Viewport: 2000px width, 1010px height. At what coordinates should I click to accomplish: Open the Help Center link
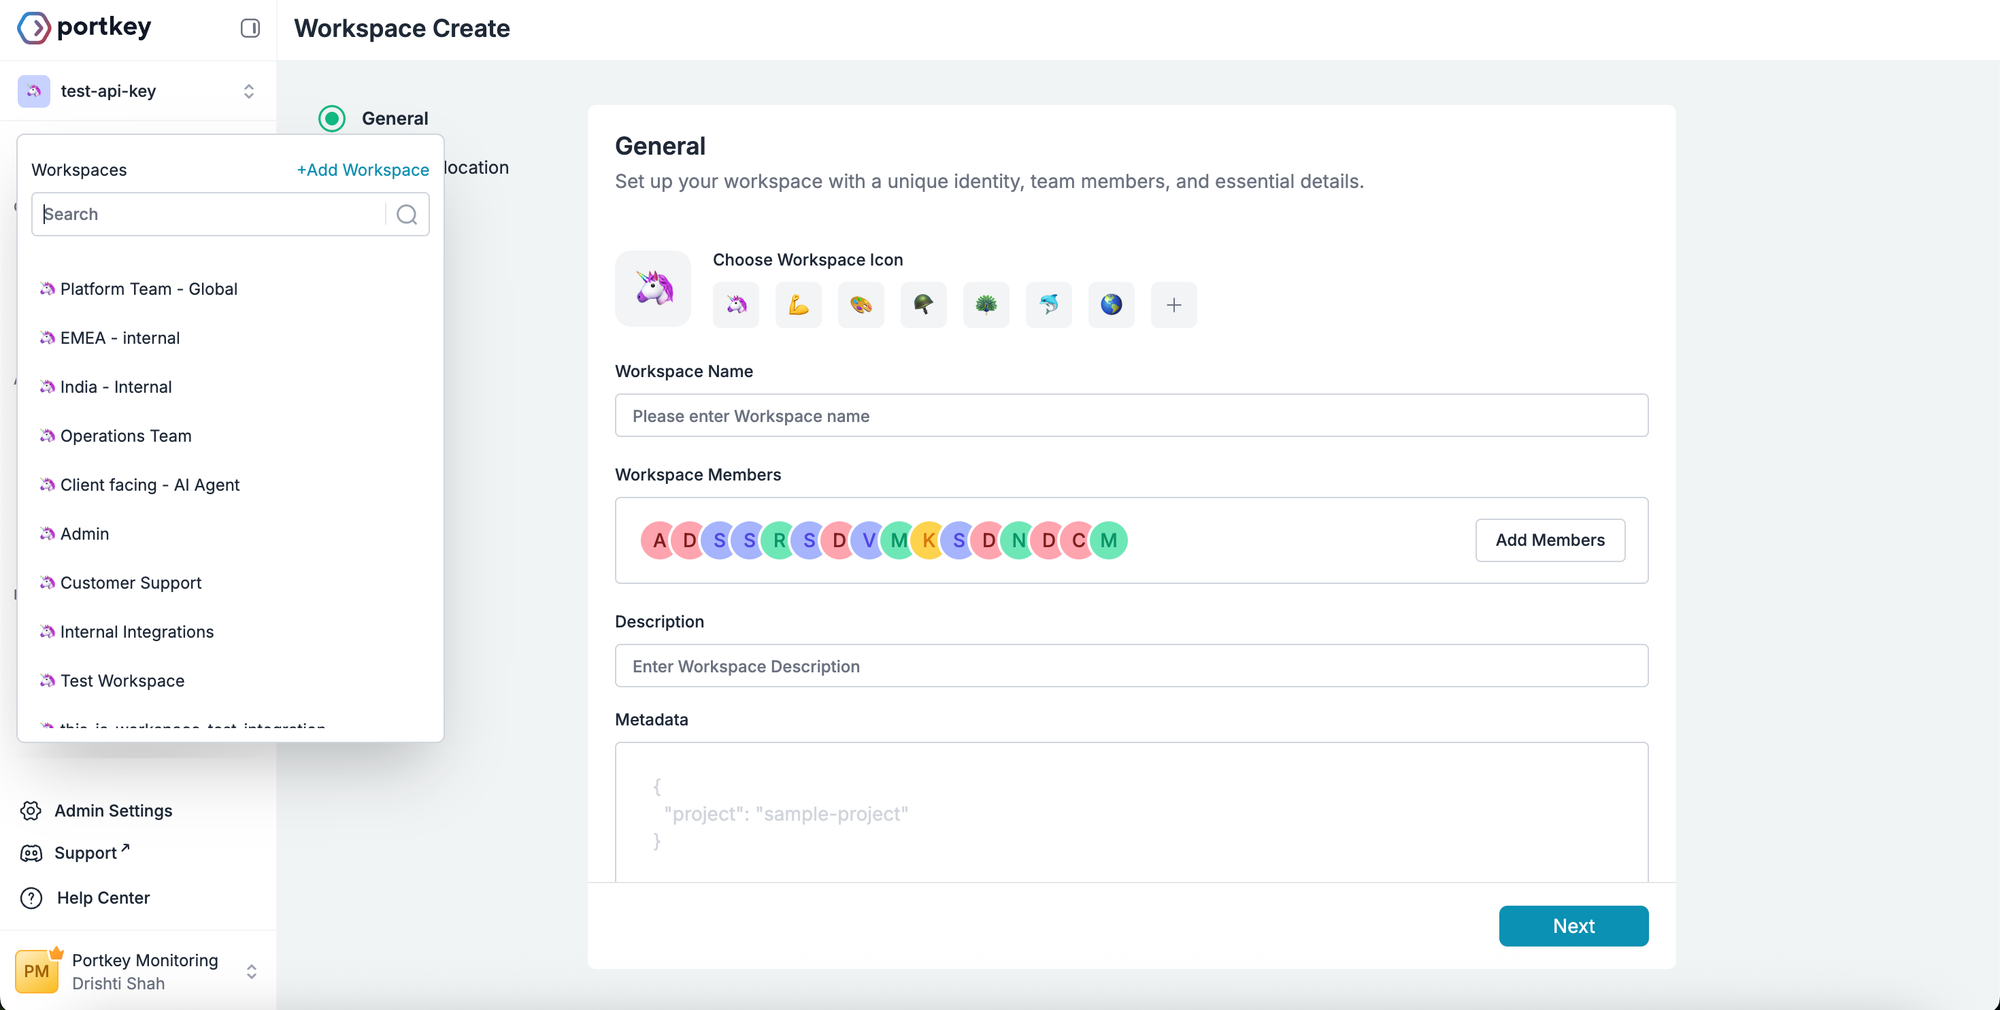(103, 898)
